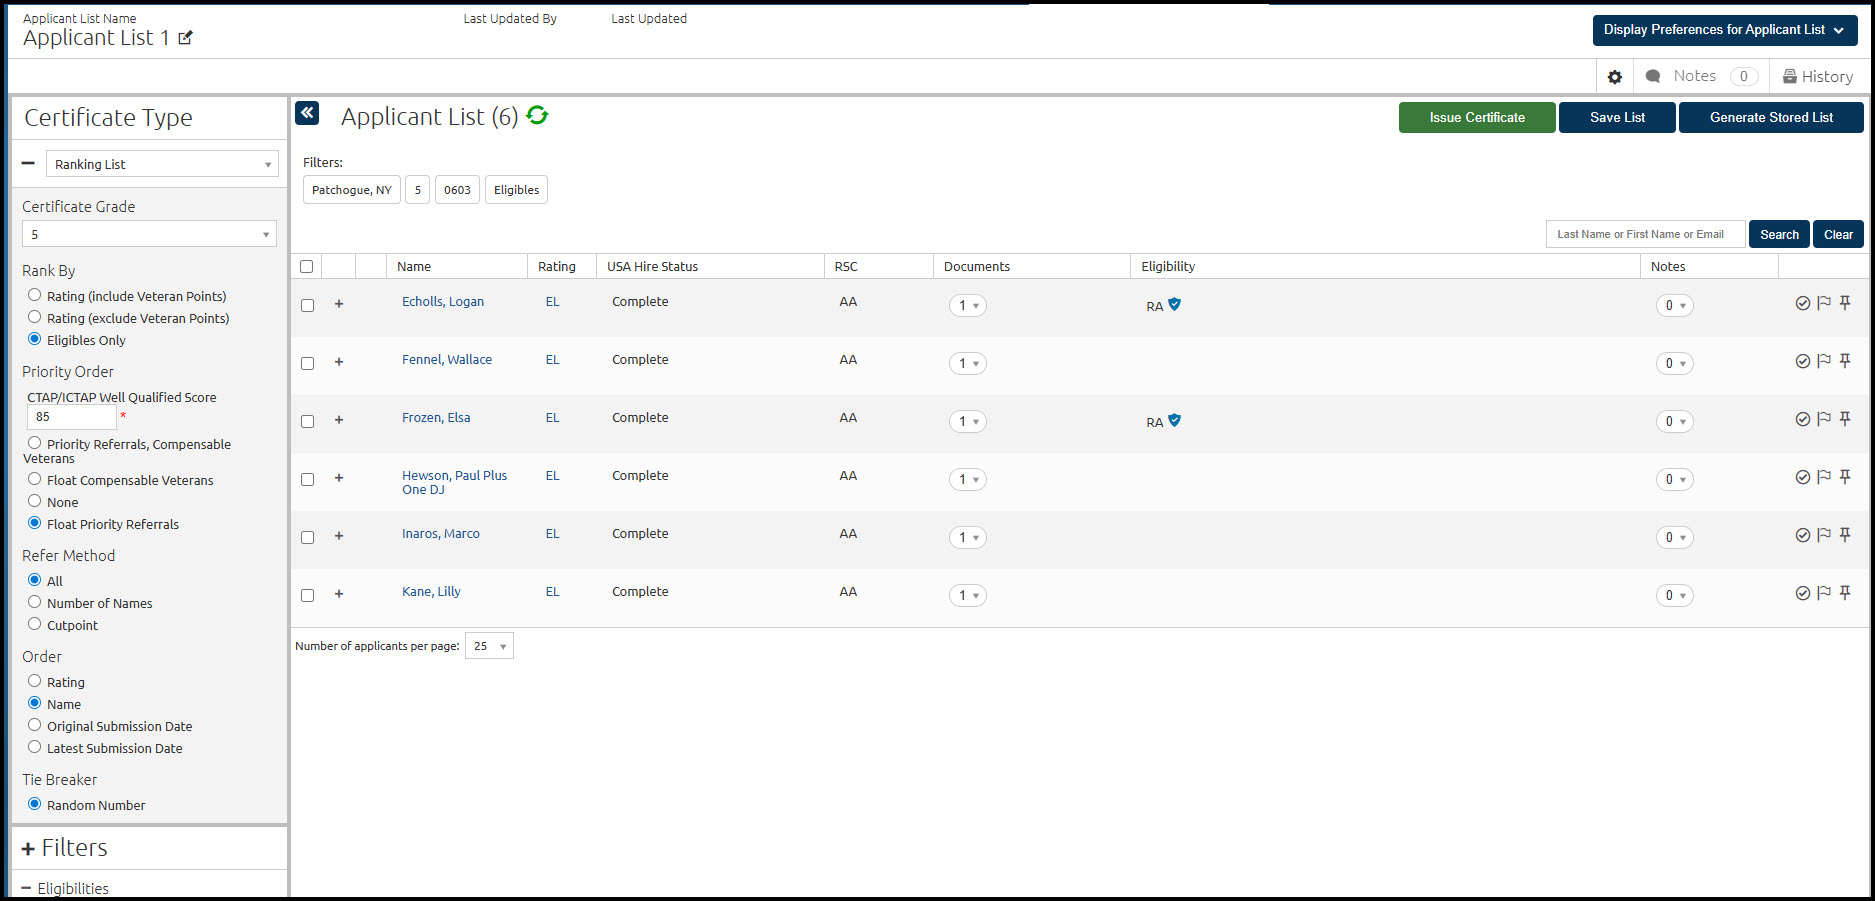Screen dimensions: 1875x901
Task: Click the green refresh icon next to Applicant List
Action: point(537,116)
